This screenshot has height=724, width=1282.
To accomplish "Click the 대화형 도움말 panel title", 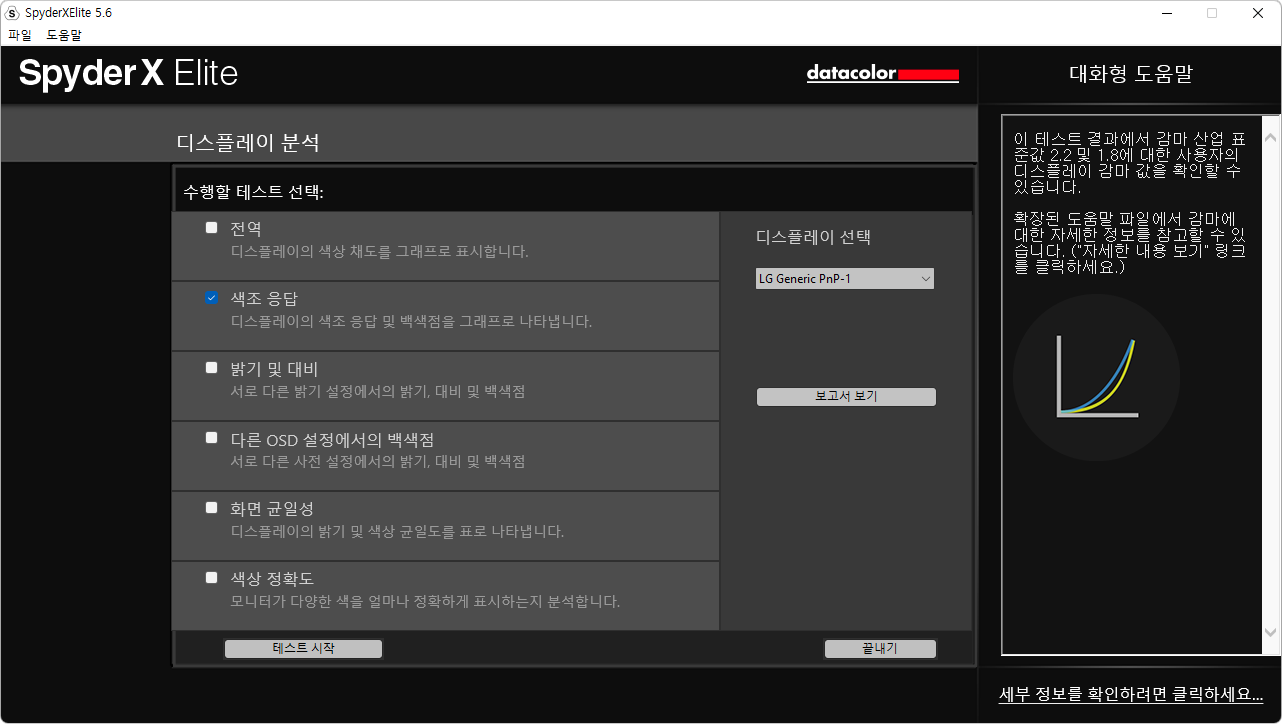I will click(x=1131, y=74).
